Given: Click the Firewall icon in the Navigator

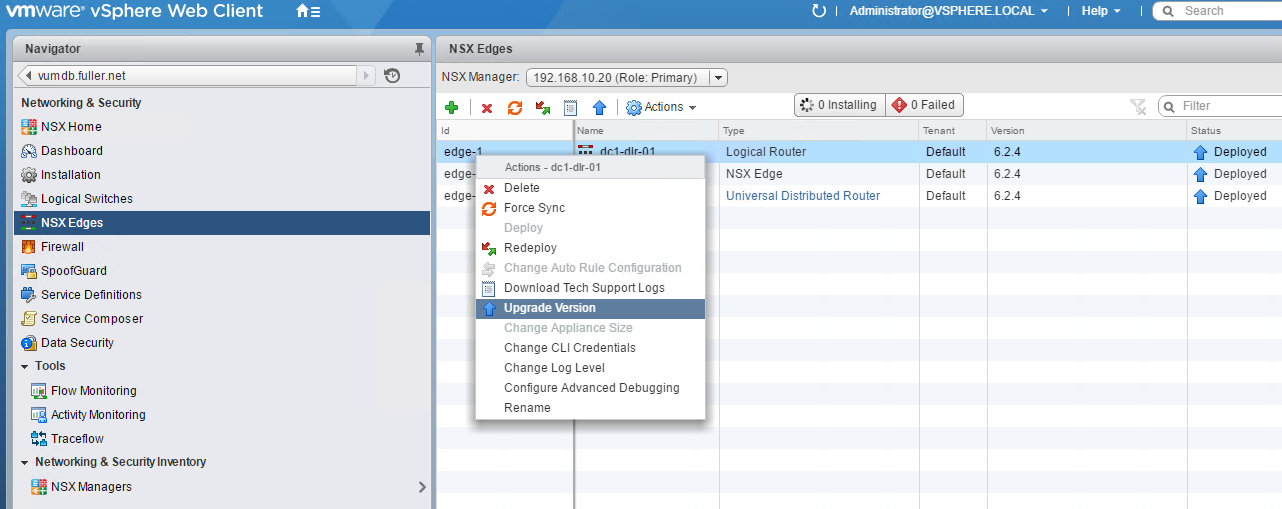Looking at the screenshot, I should click(29, 247).
